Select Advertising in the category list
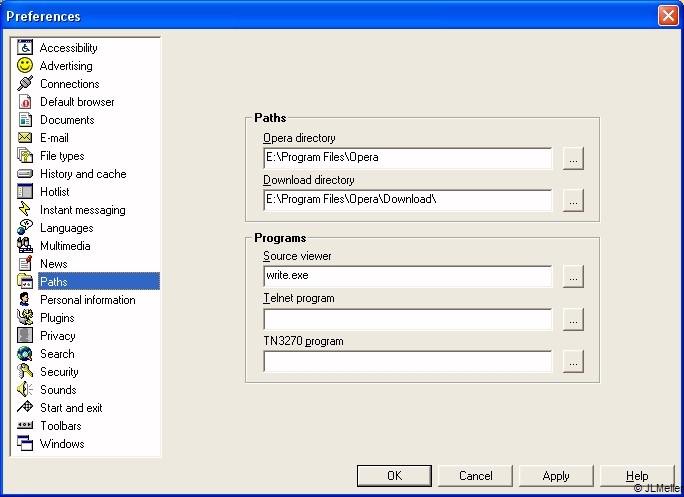Image resolution: width=684 pixels, height=497 pixels. point(66,66)
